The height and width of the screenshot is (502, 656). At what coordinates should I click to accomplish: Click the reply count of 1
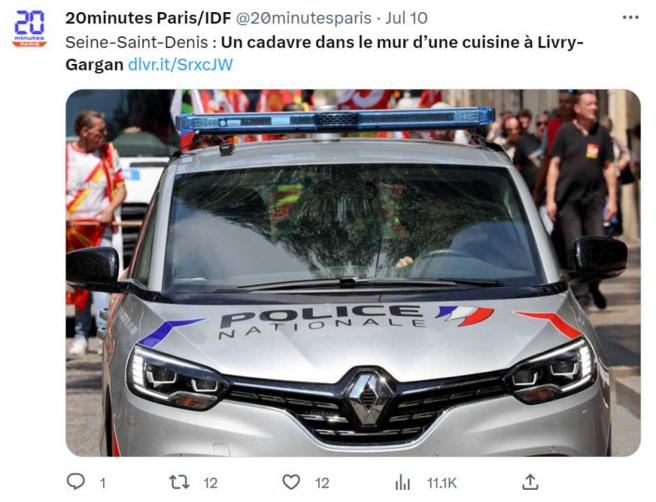click(x=102, y=483)
